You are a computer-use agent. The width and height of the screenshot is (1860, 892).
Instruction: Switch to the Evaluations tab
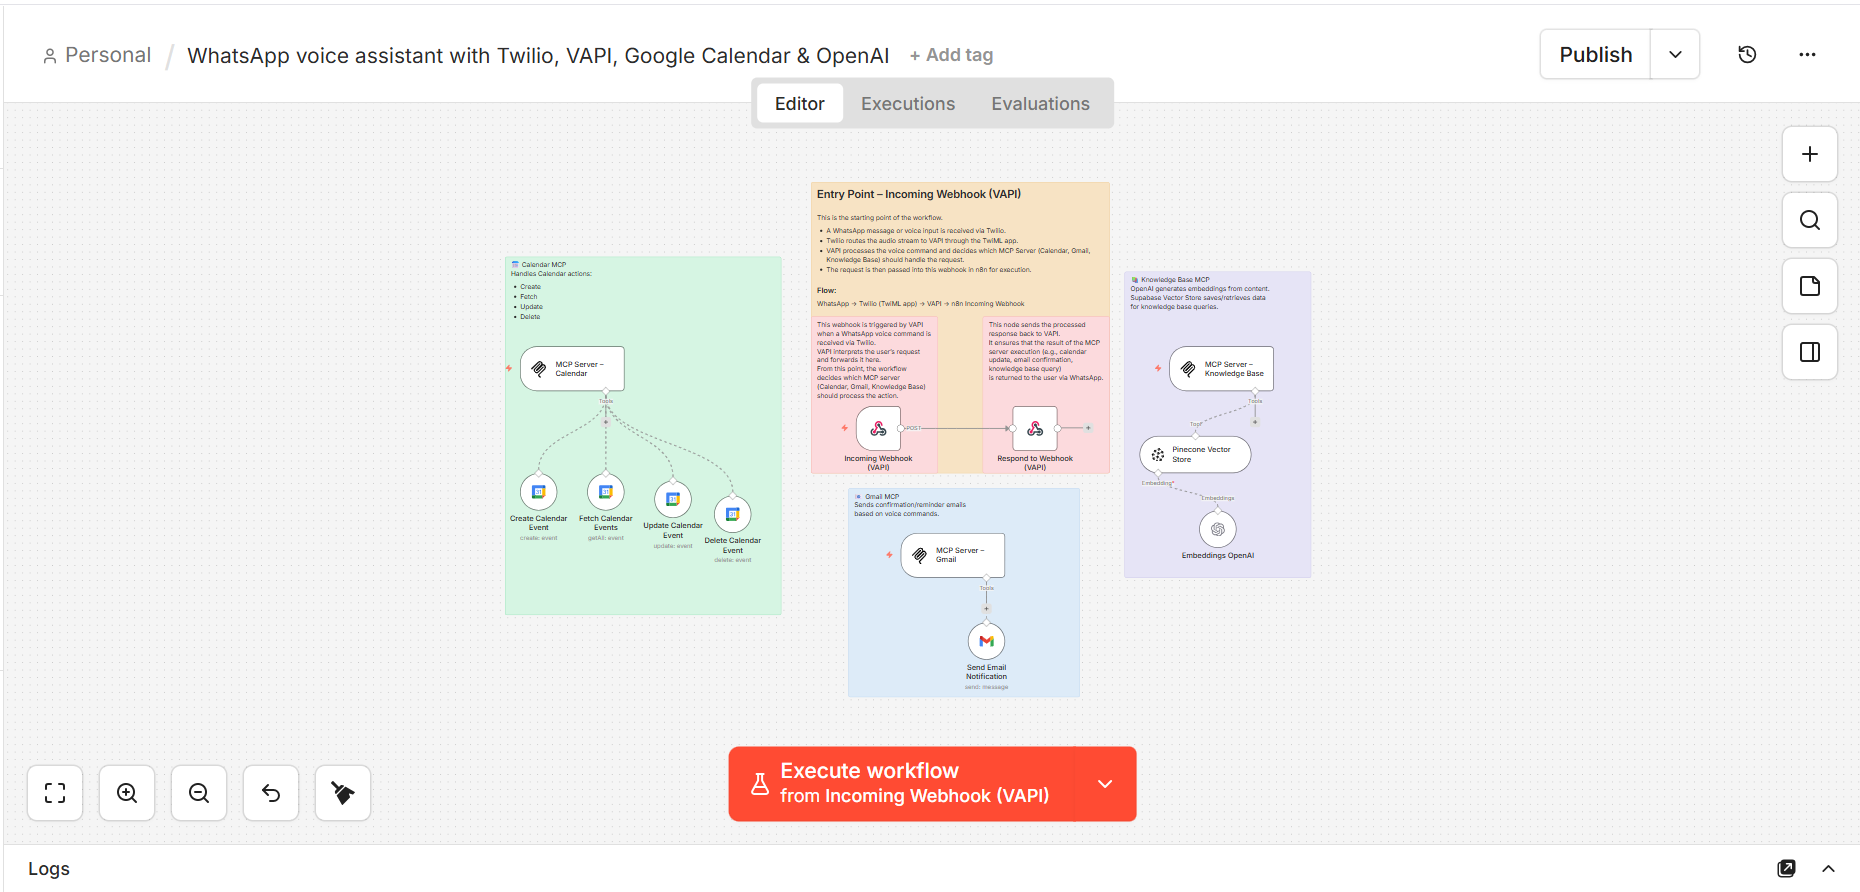(1040, 104)
